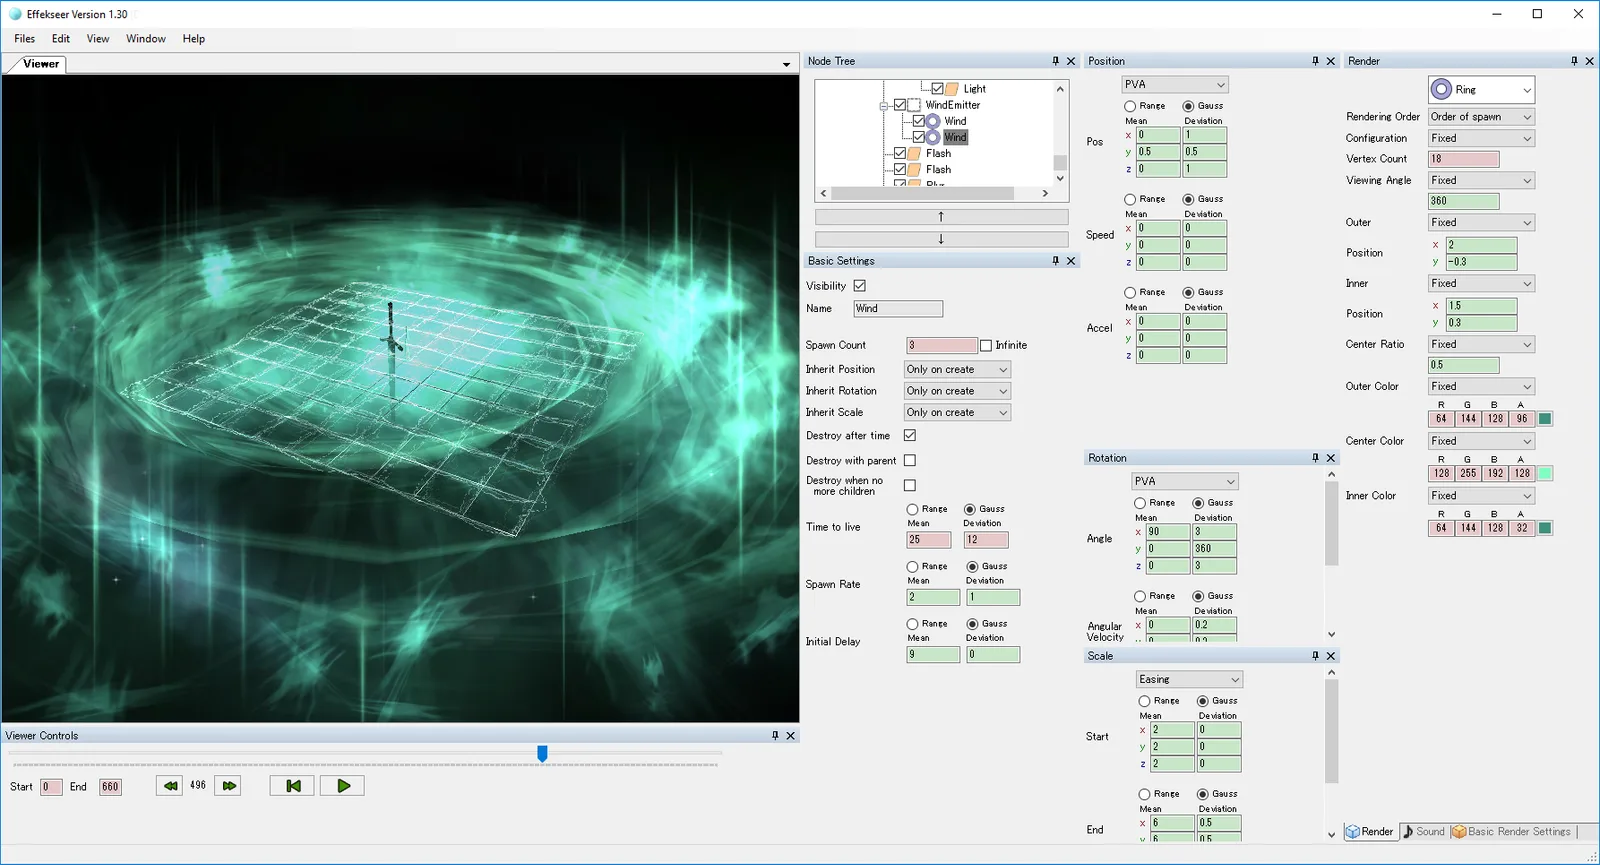Step back one frame
The width and height of the screenshot is (1600, 865).
(170, 786)
